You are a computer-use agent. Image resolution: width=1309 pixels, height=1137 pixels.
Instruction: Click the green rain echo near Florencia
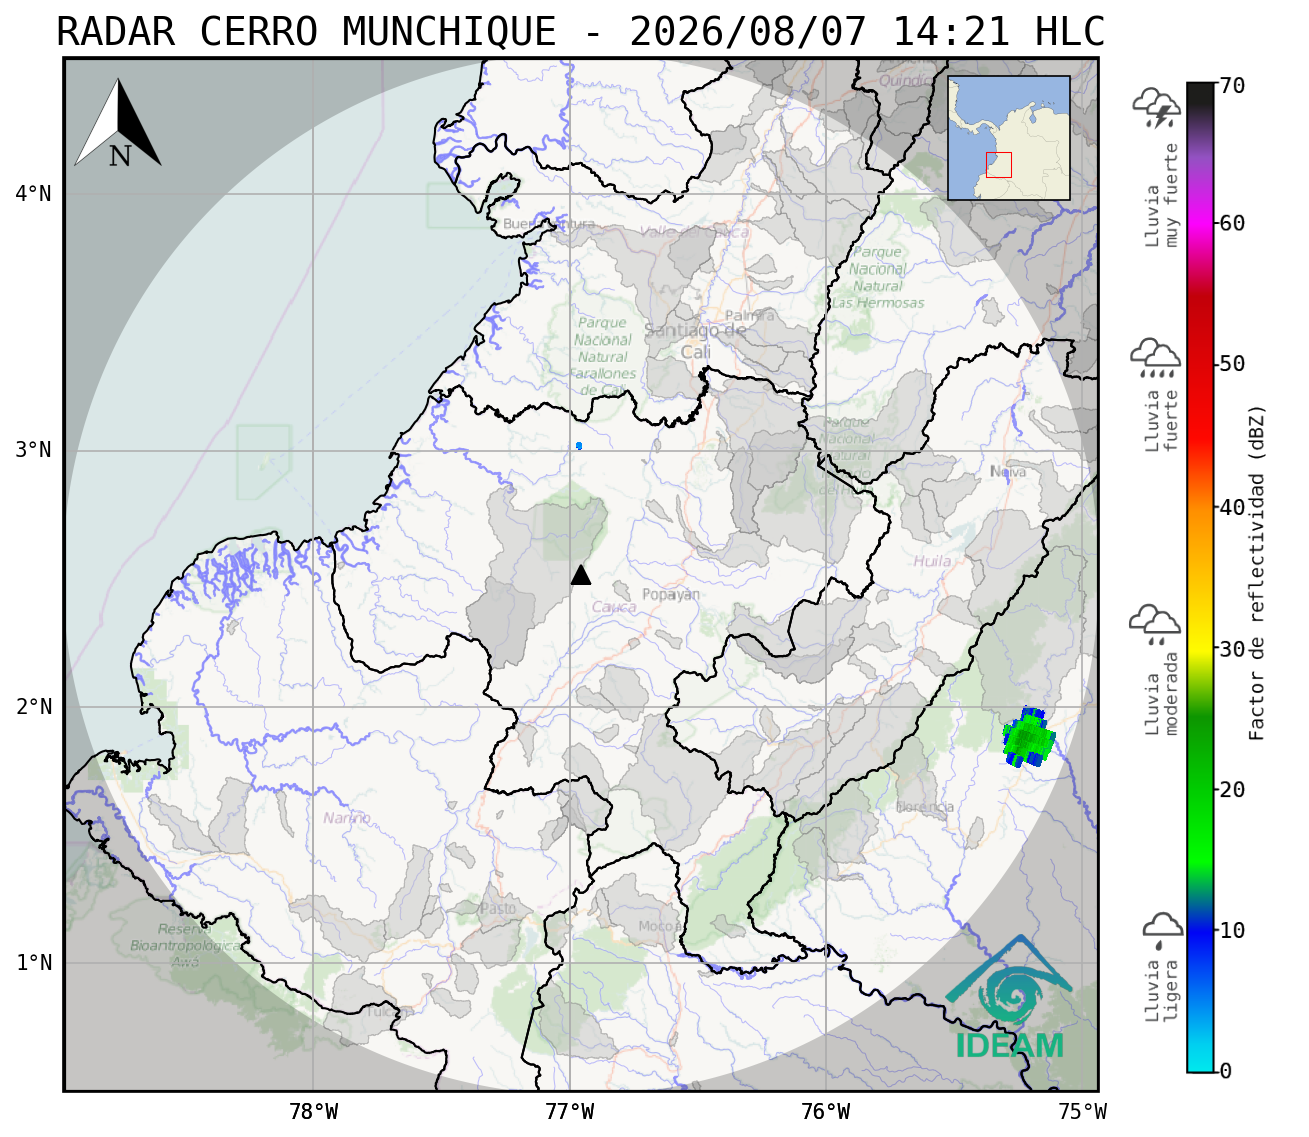[1028, 738]
